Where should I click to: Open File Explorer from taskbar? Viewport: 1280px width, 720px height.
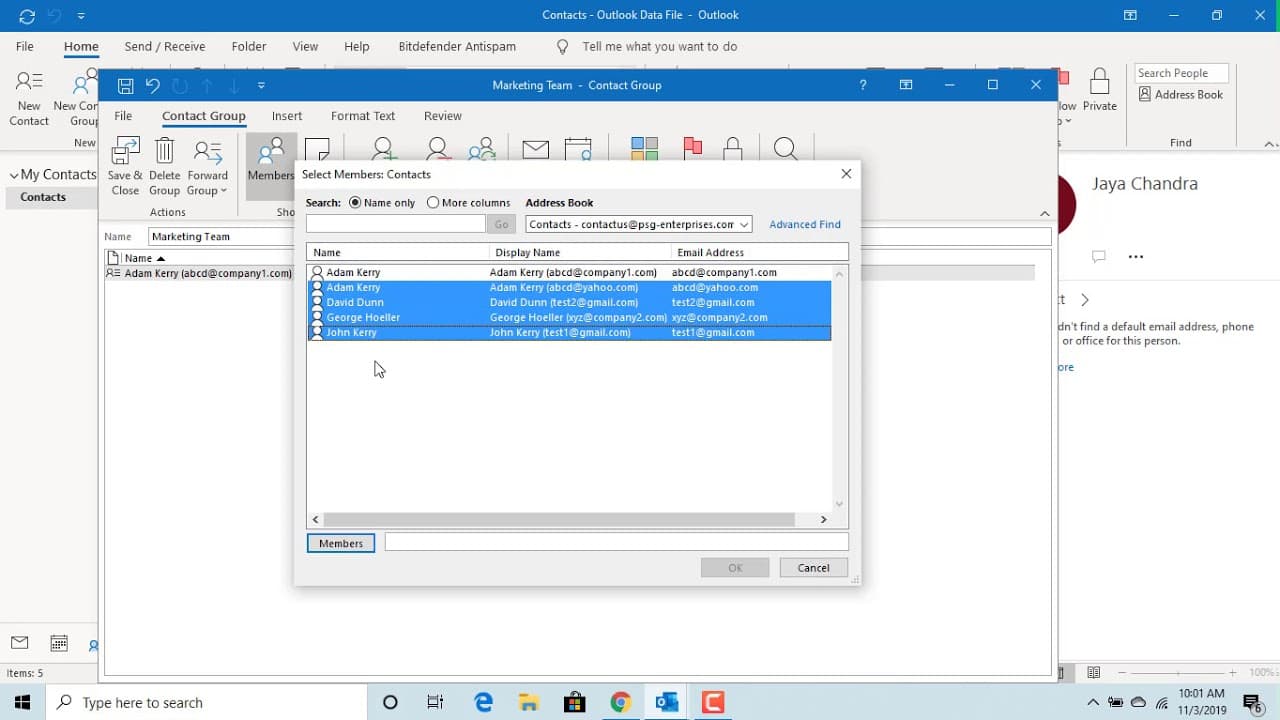(529, 702)
